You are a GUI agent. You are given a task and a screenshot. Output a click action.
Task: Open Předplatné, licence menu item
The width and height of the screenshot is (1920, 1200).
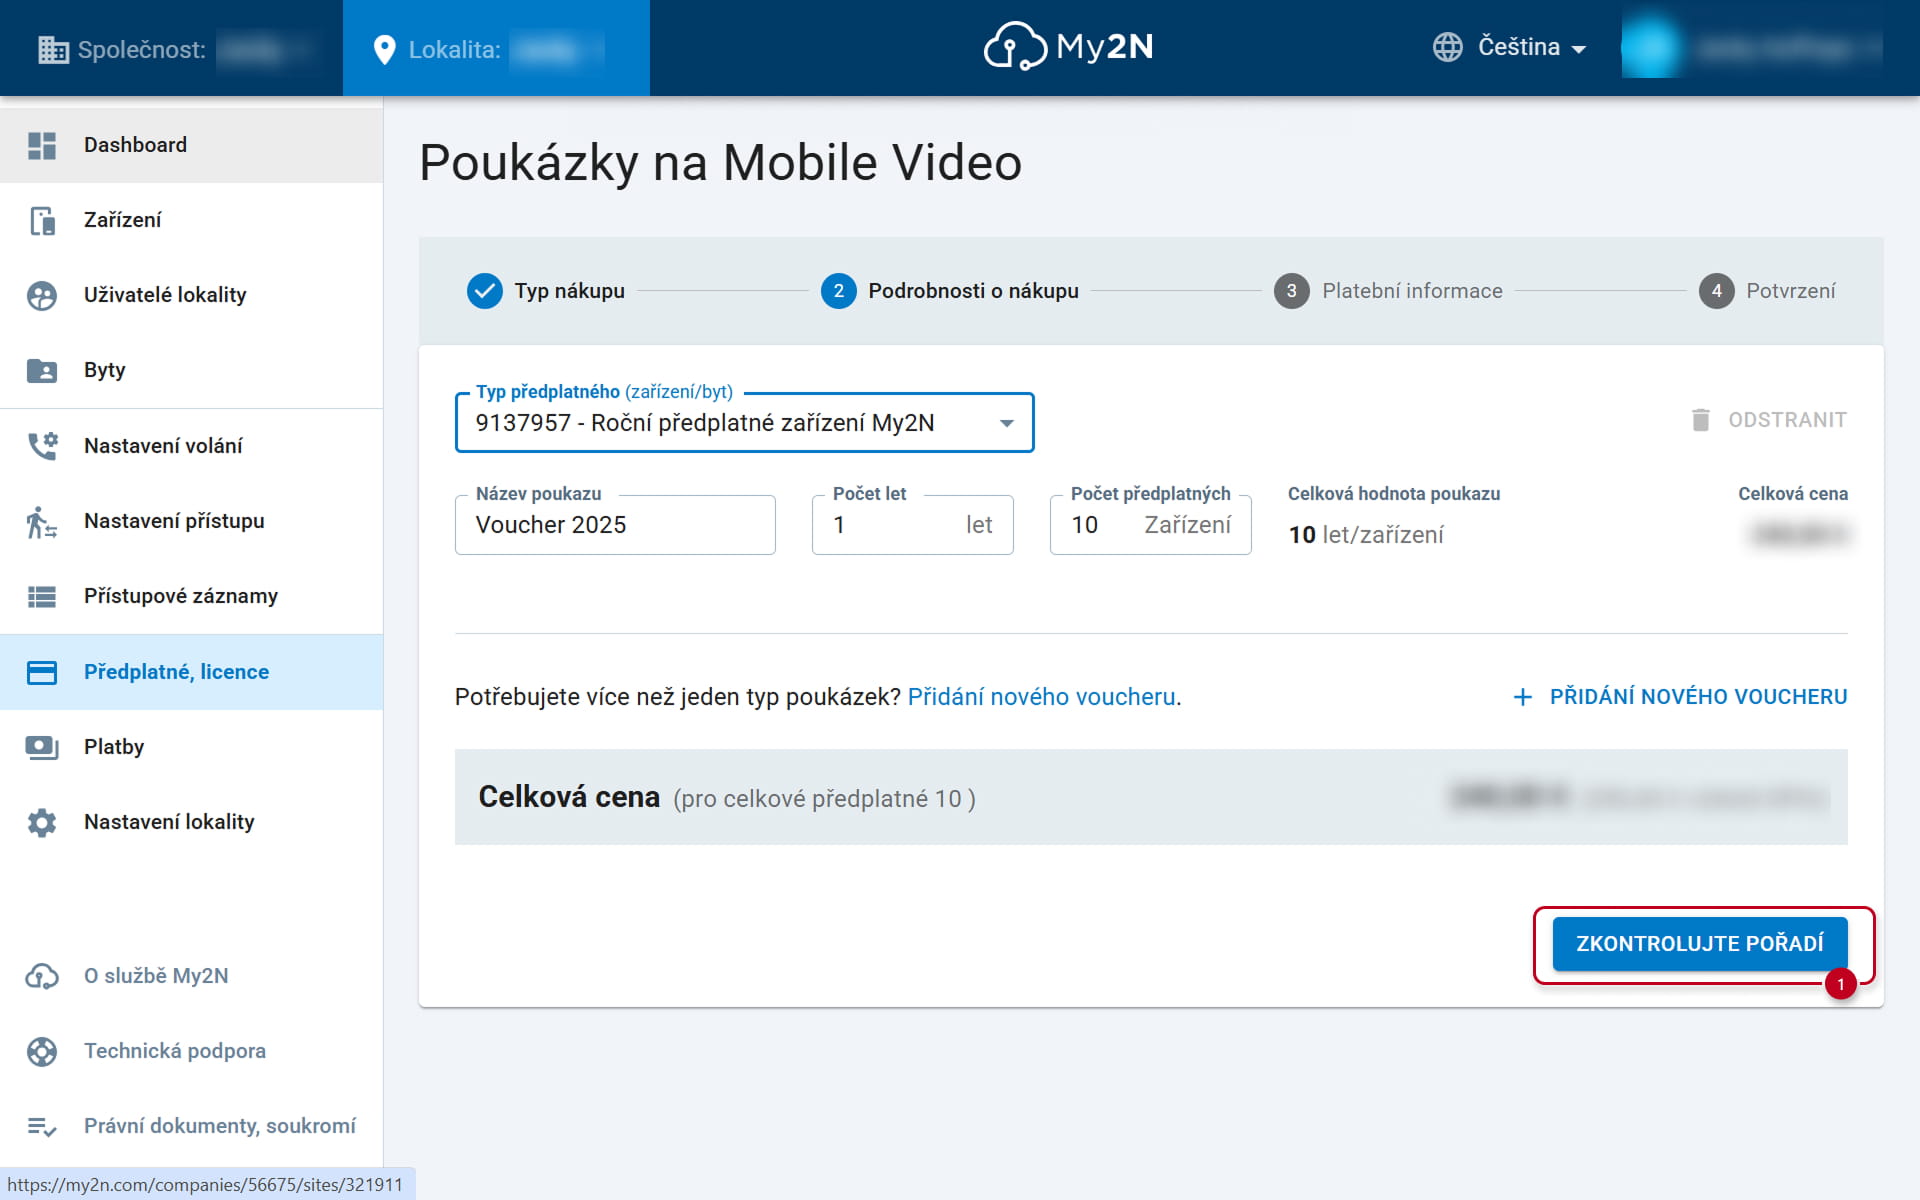tap(191, 672)
